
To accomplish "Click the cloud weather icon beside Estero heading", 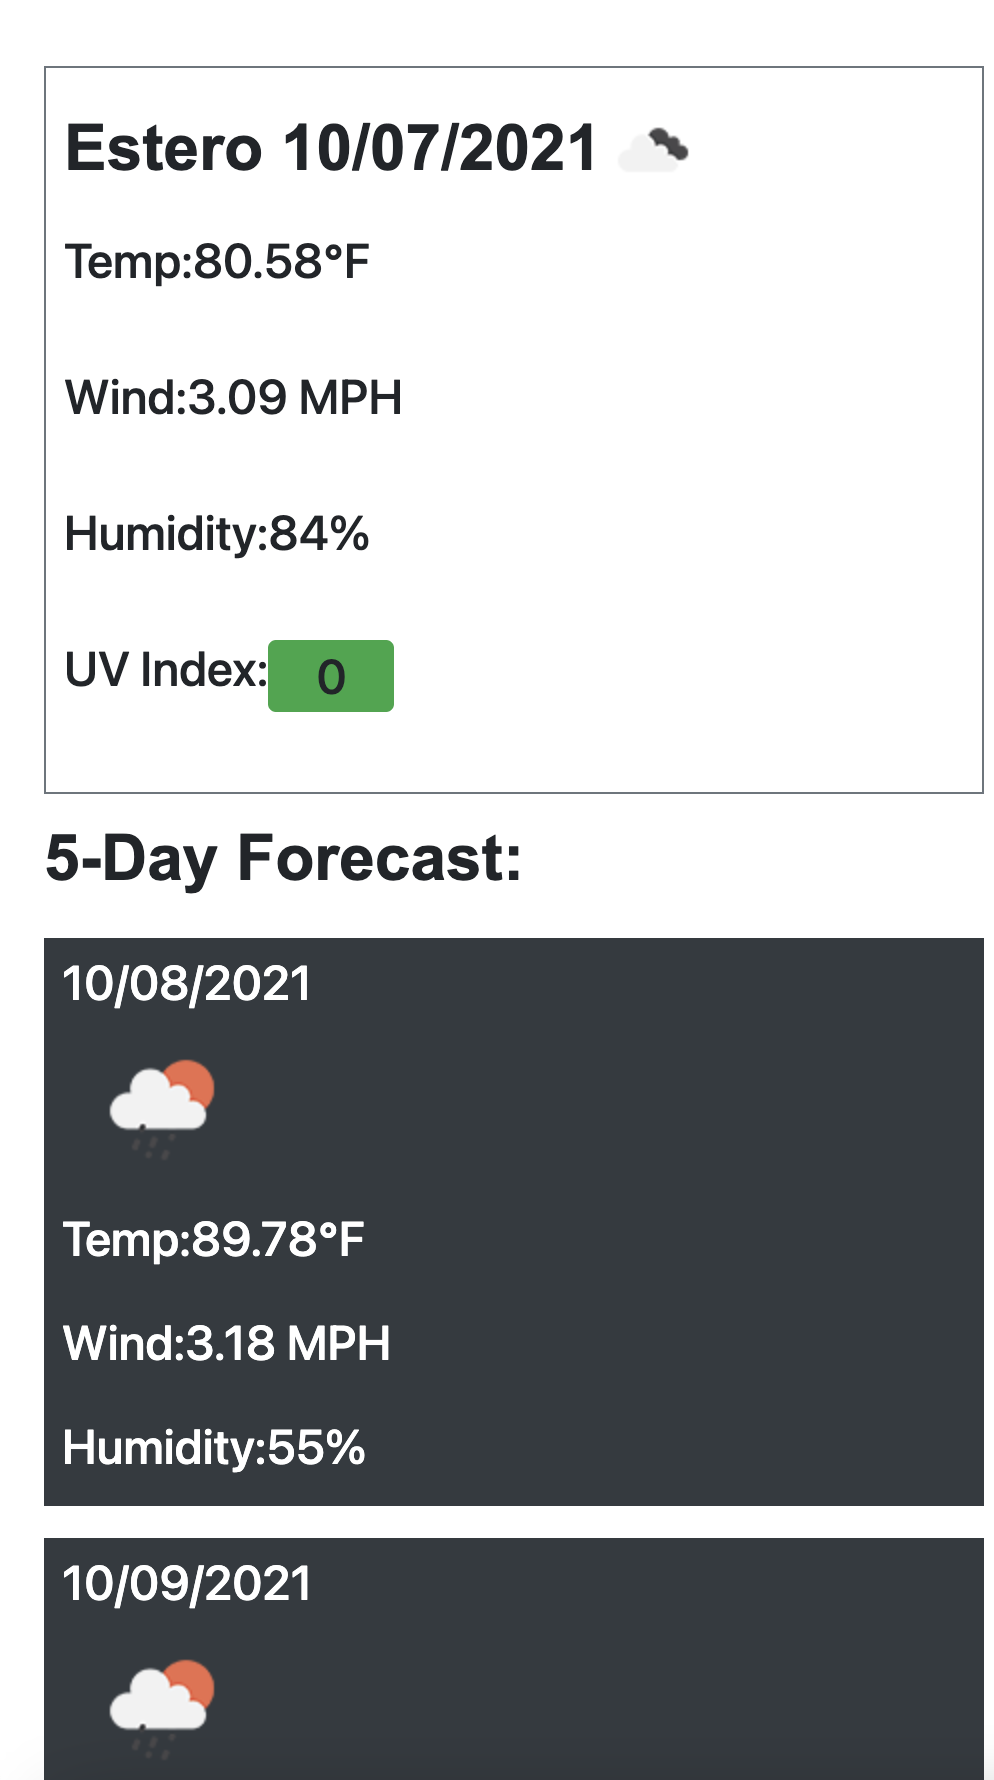I will [x=655, y=150].
